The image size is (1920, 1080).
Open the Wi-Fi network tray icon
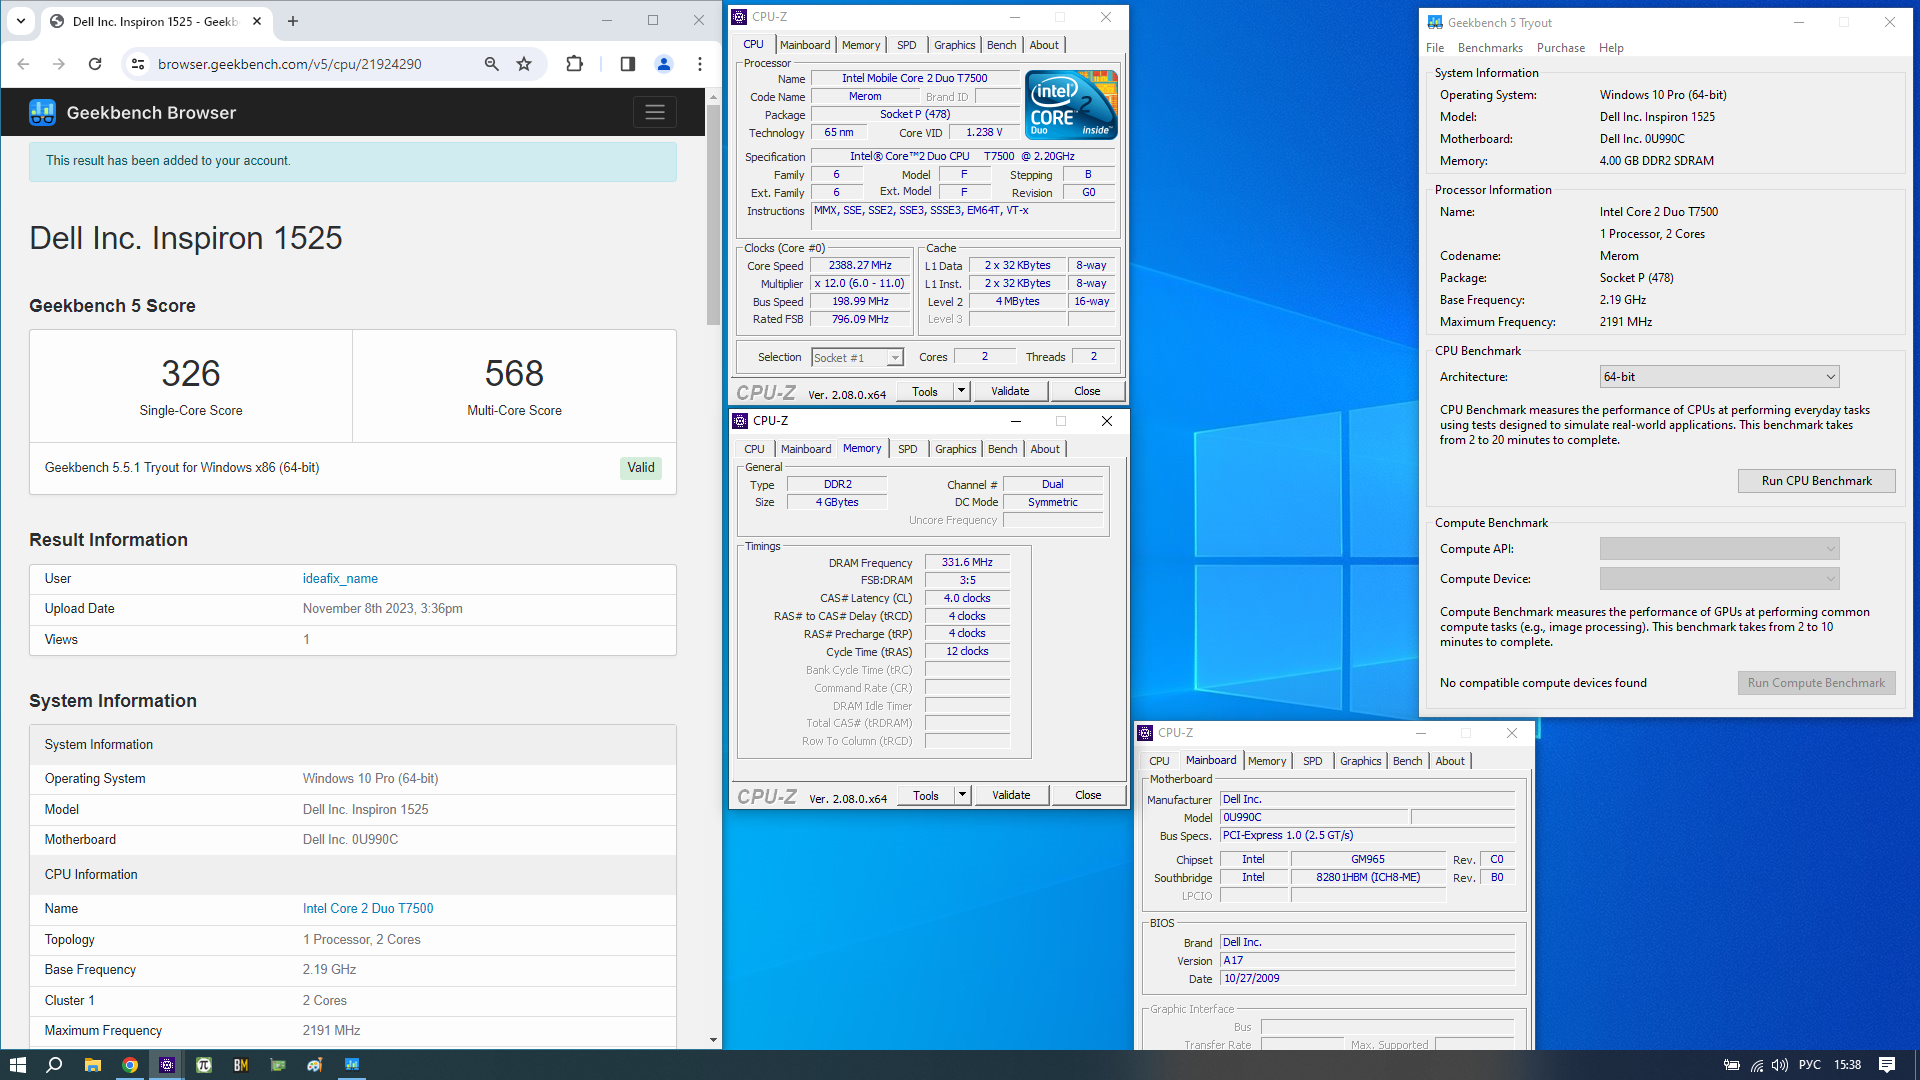(x=1756, y=1065)
